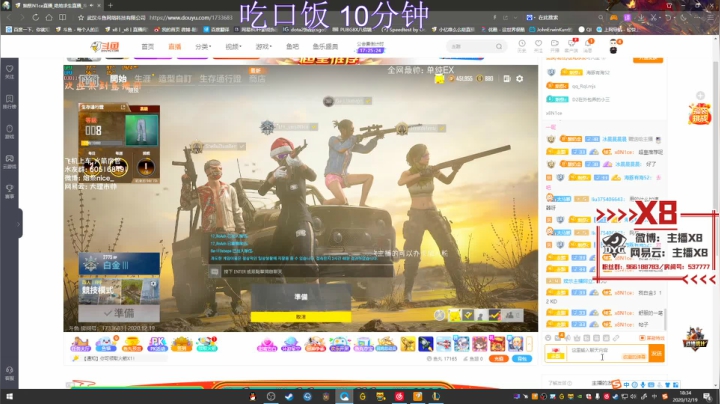Open the notification center icon
The image size is (720, 404).
click(708, 396)
